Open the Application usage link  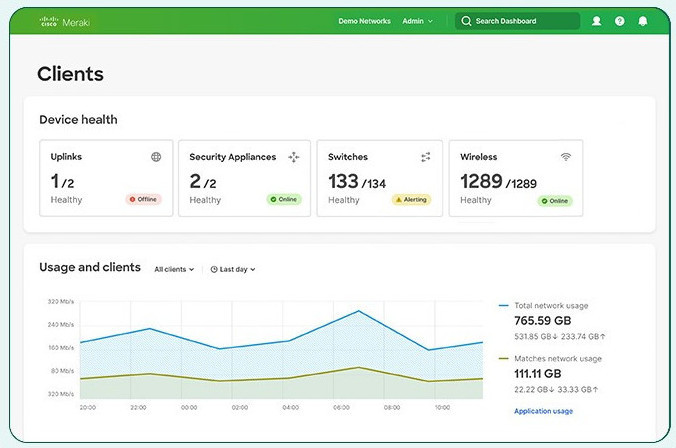543,411
